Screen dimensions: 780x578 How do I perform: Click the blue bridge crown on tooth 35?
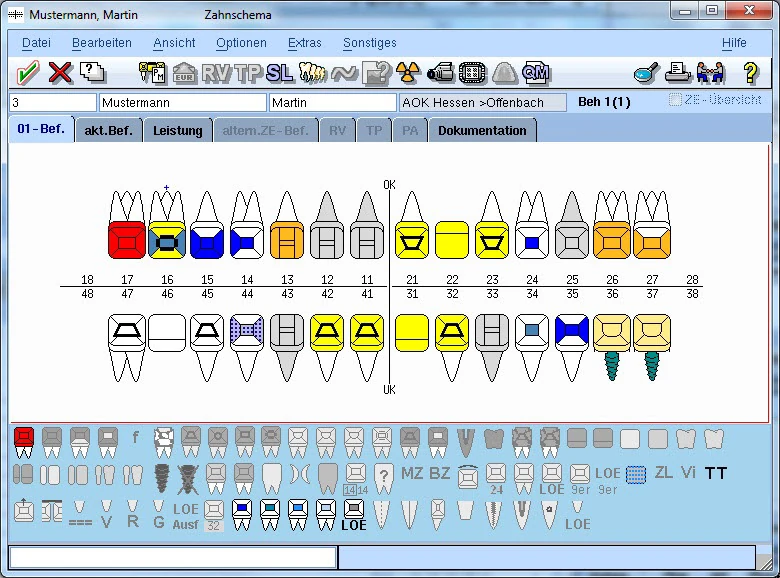click(x=572, y=333)
